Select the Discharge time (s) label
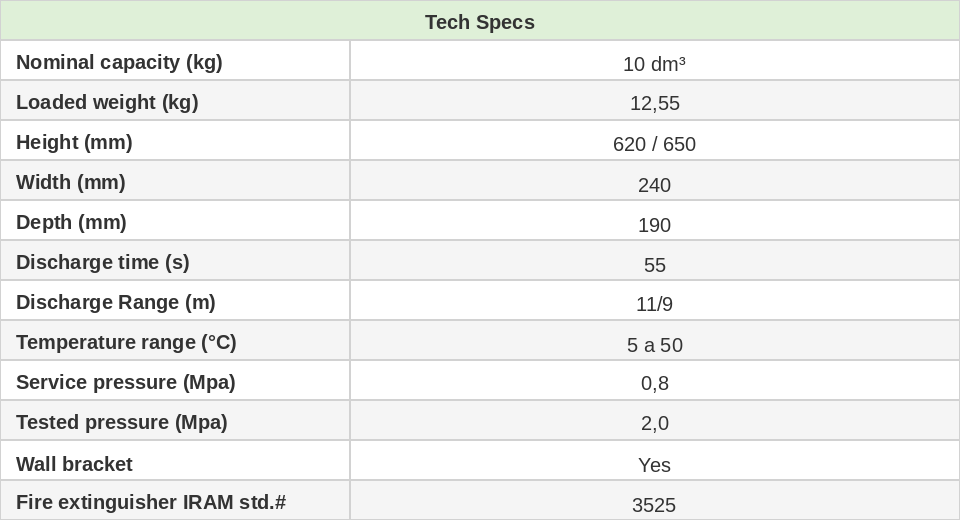The image size is (960, 521). click(x=103, y=262)
